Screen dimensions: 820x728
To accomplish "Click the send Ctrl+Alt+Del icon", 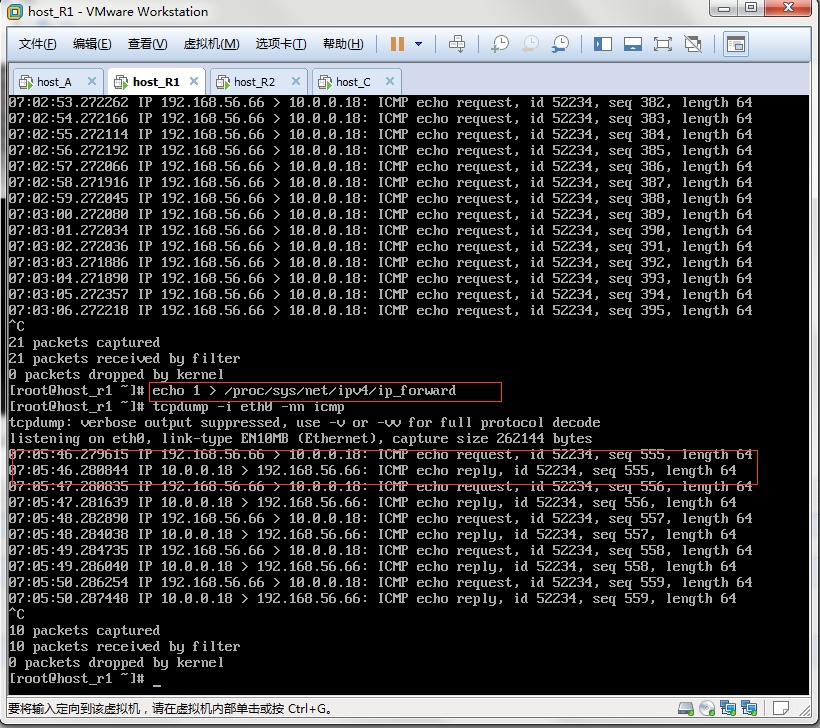I will (457, 44).
